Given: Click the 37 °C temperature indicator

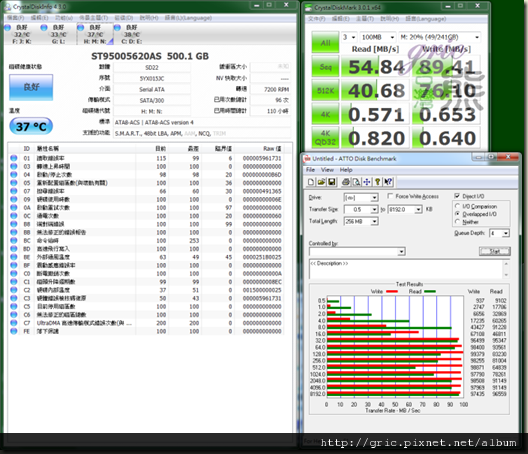Looking at the screenshot, I should tap(31, 126).
